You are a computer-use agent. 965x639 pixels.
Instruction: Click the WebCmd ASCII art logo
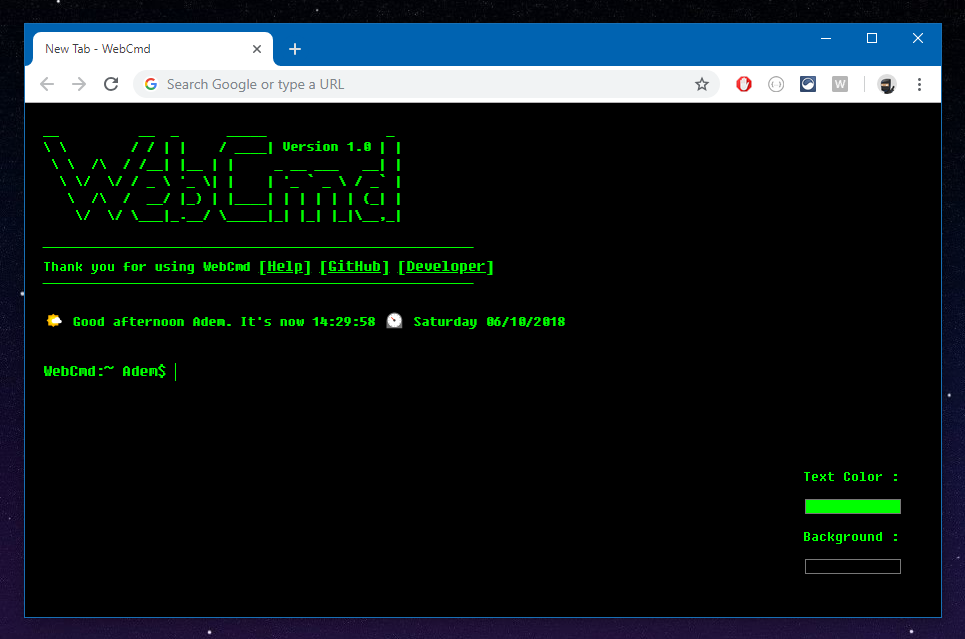point(222,177)
